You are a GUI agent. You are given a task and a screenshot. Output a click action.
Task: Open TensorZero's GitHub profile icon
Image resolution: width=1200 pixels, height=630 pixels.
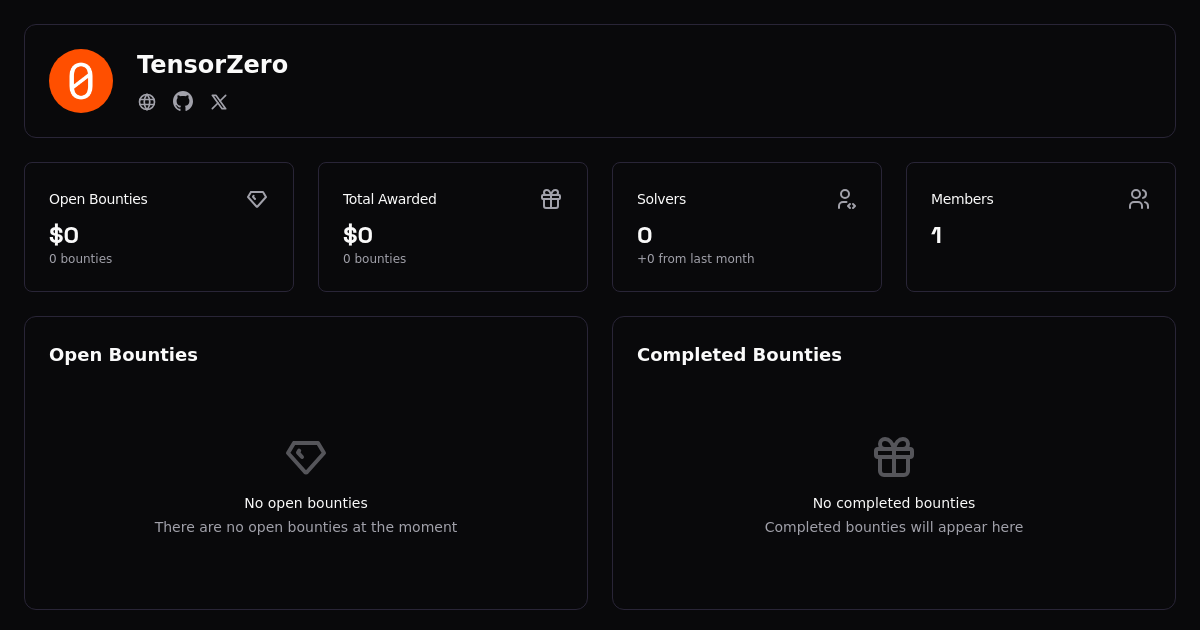click(x=183, y=101)
